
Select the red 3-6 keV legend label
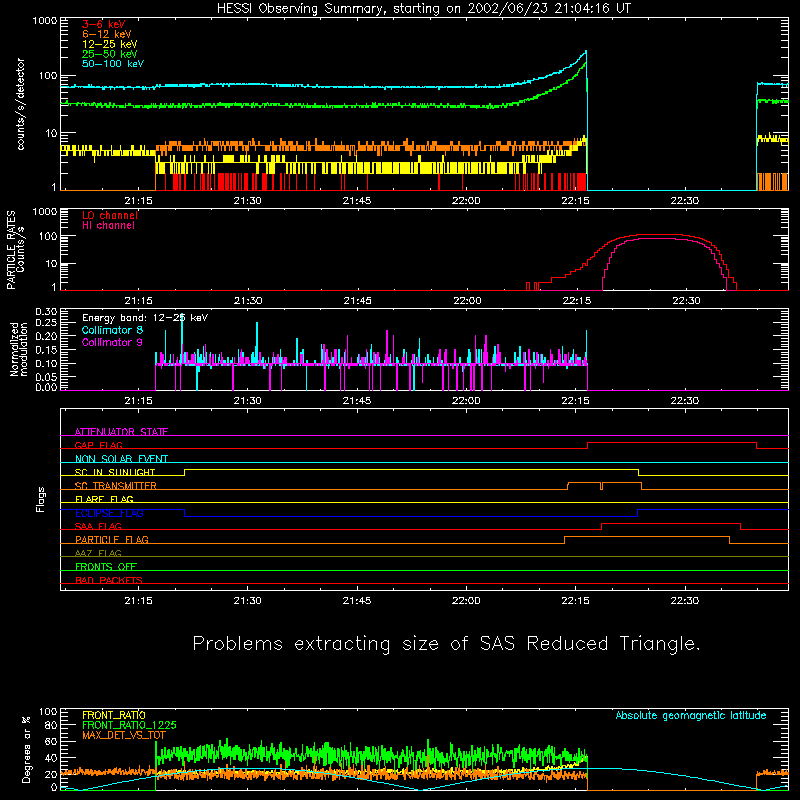(x=103, y=24)
